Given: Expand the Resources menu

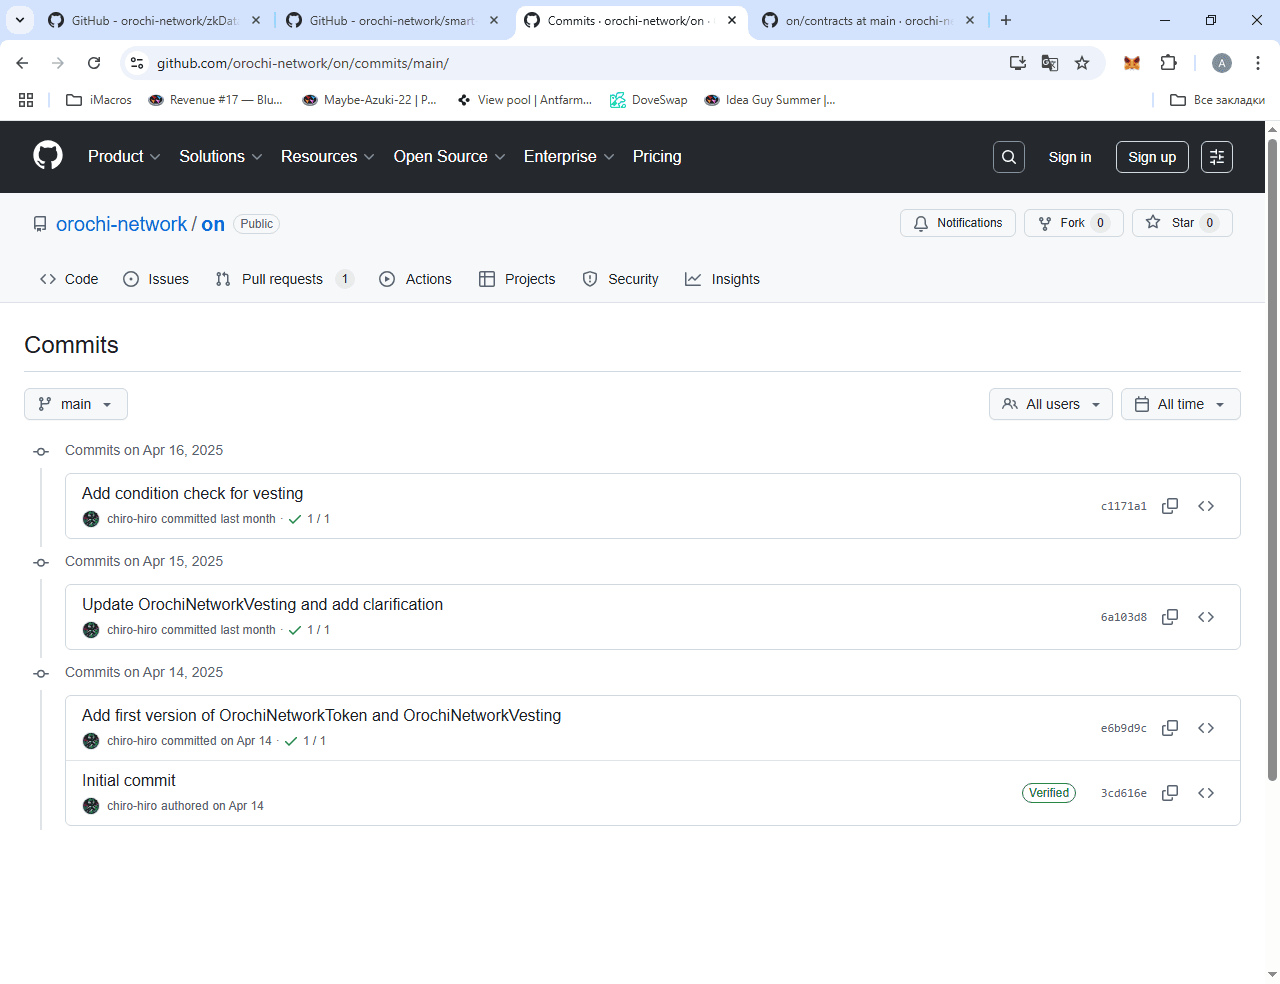Looking at the screenshot, I should (x=328, y=157).
